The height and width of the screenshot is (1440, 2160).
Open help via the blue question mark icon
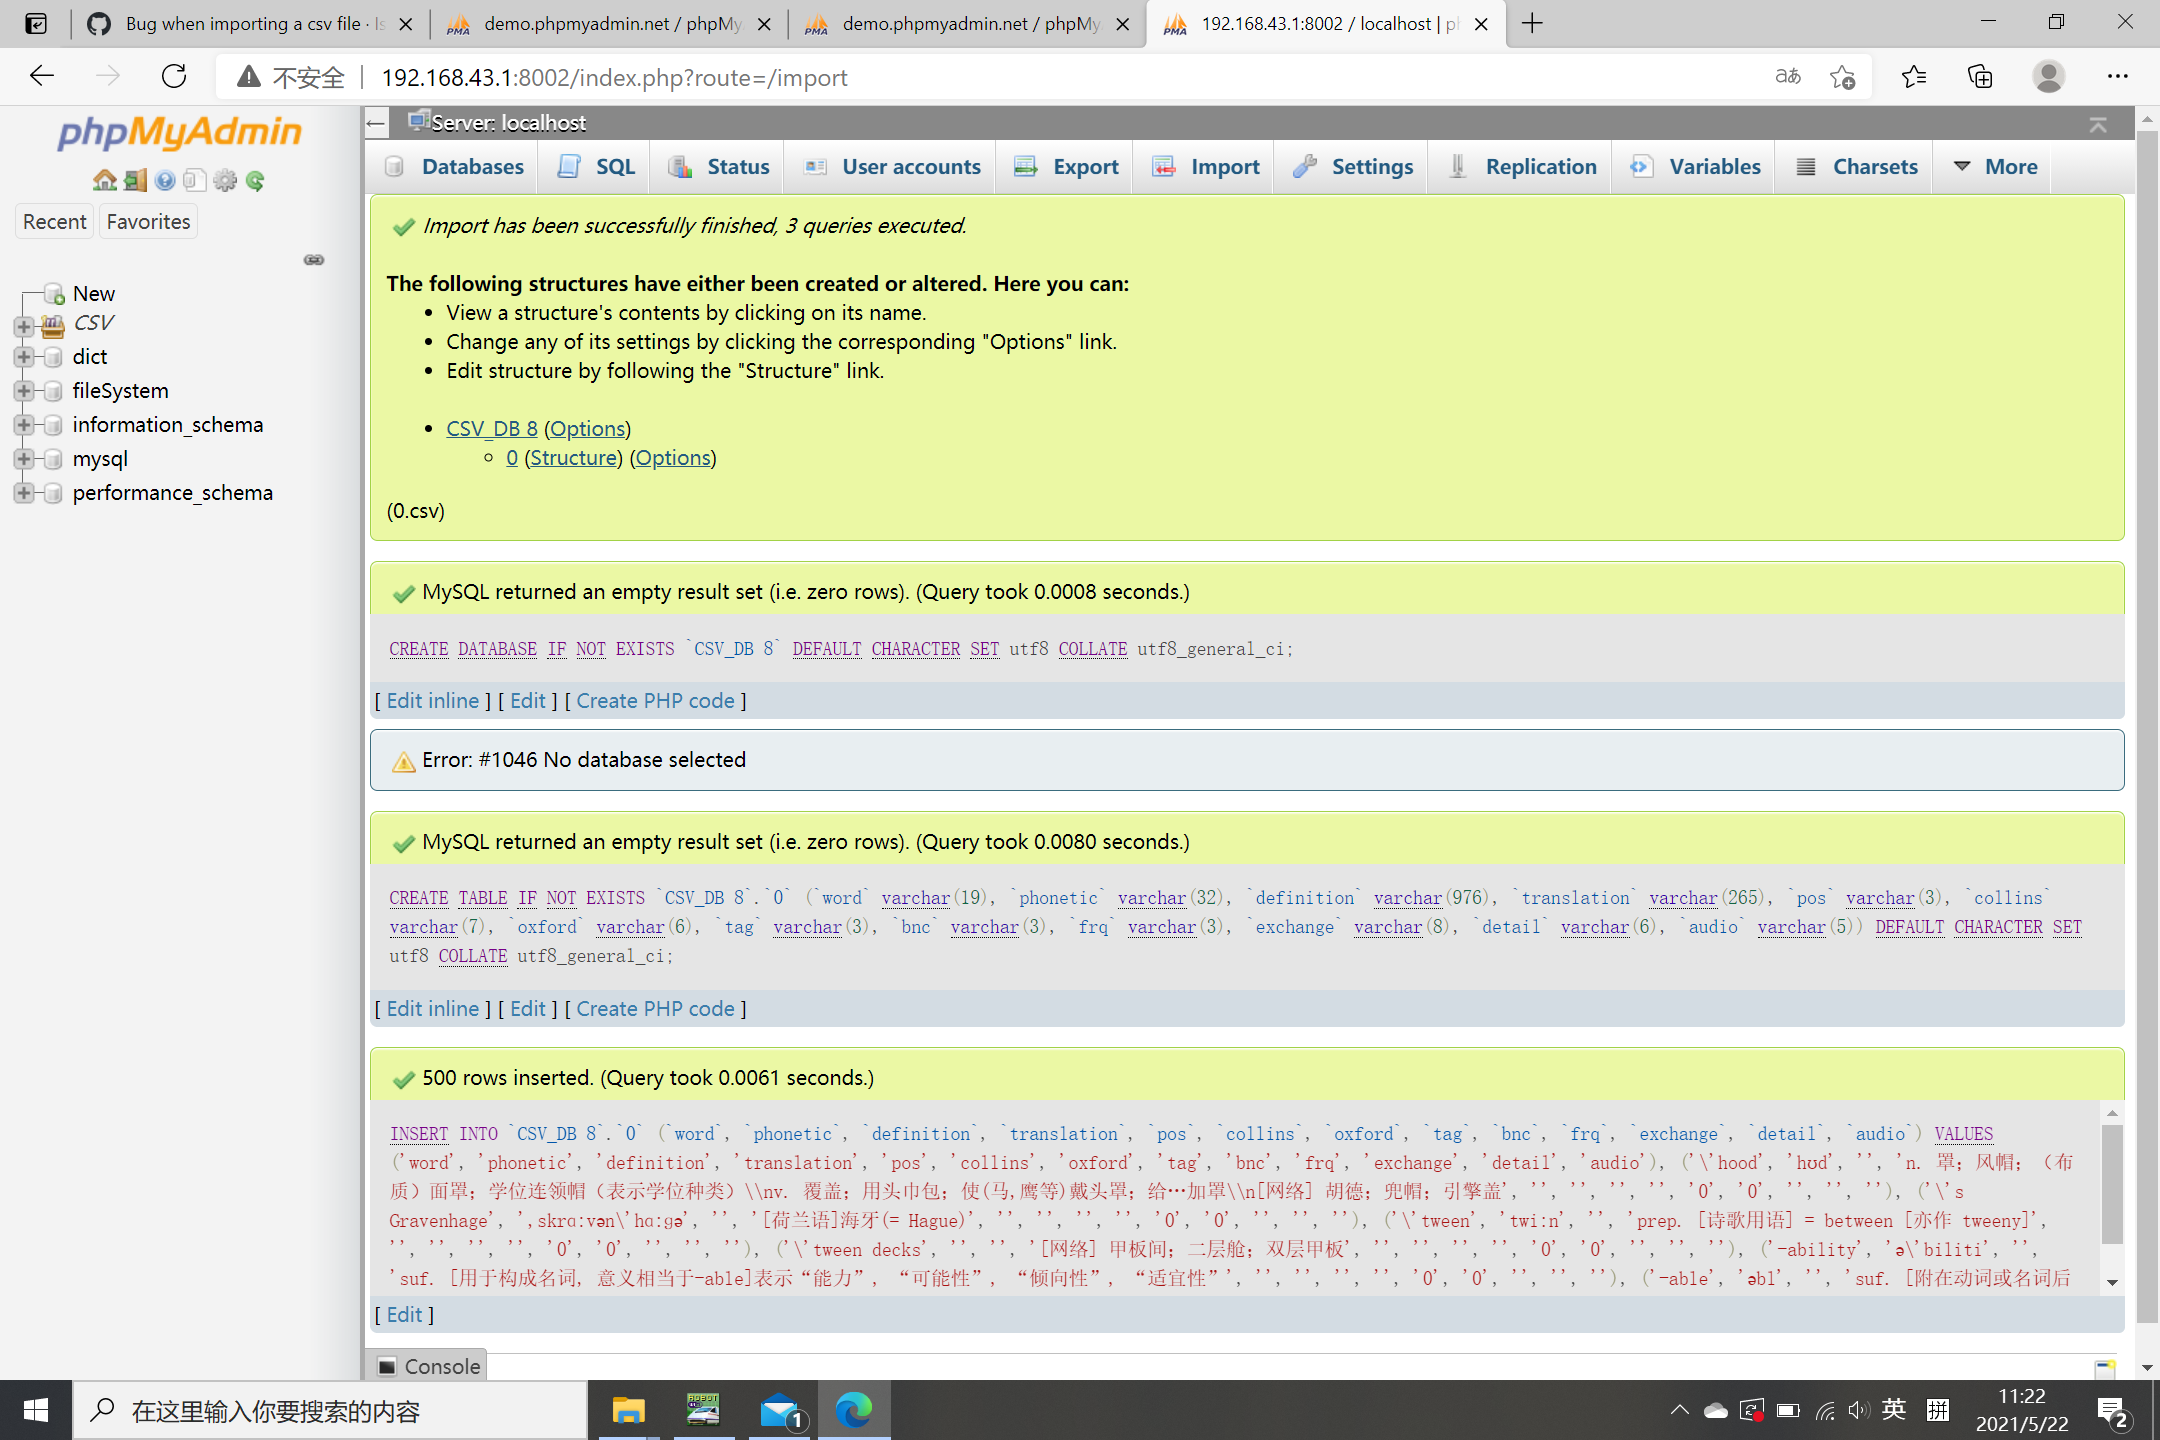pyautogui.click(x=164, y=180)
